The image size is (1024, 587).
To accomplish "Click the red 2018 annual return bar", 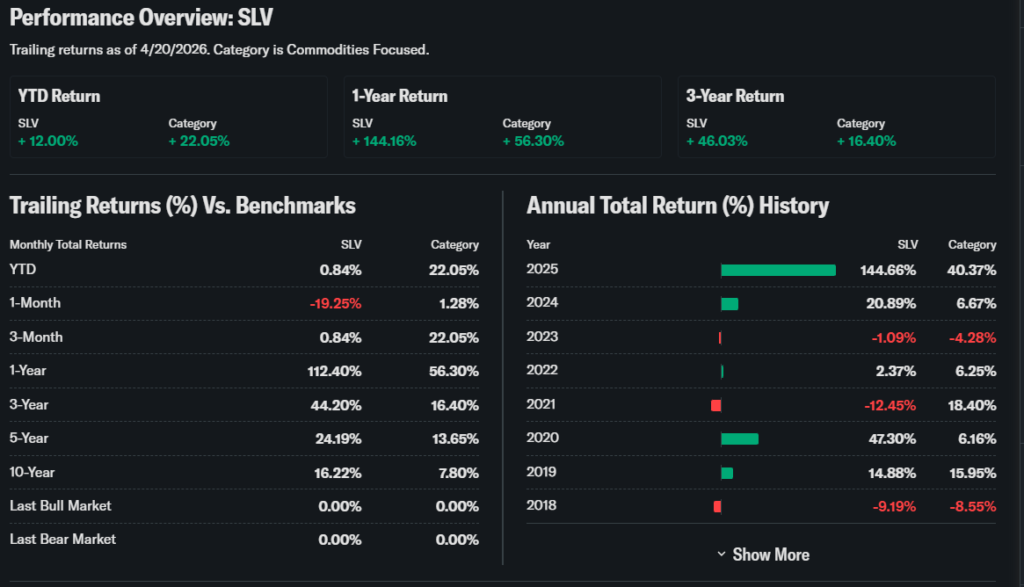I will pos(717,507).
